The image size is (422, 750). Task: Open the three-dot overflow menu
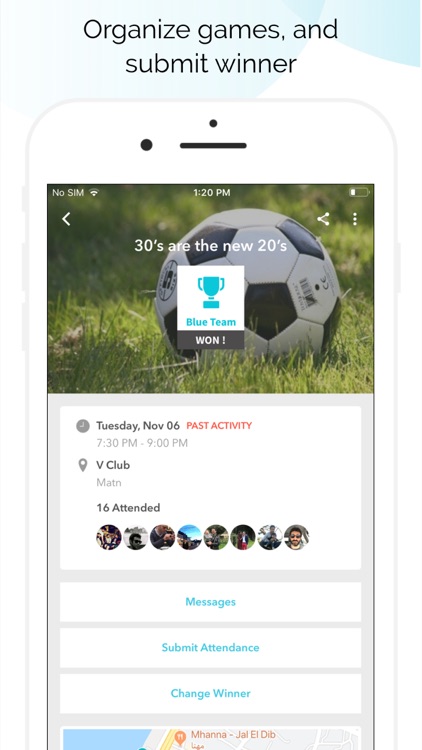pos(355,219)
